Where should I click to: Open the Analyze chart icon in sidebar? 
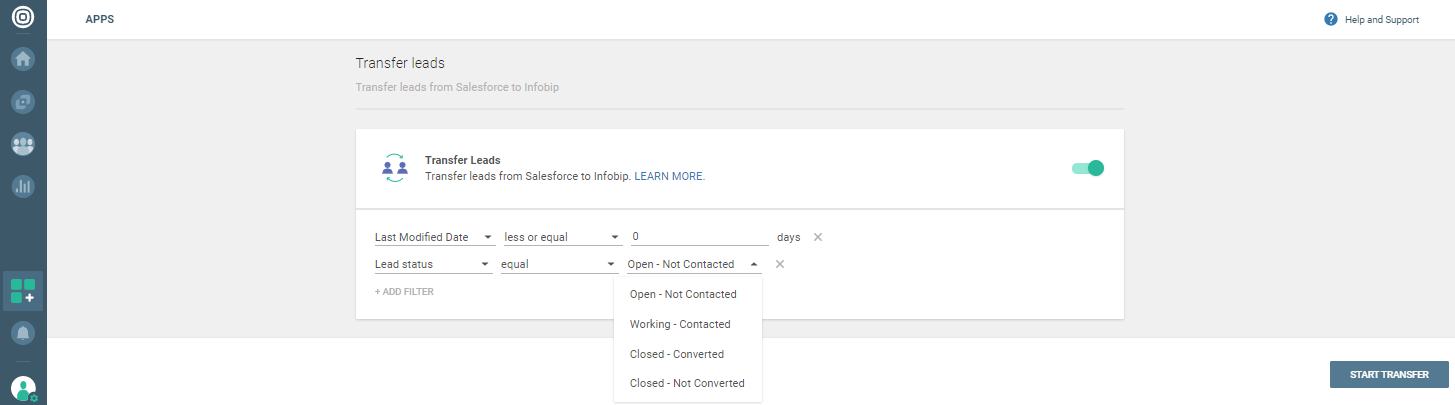[23, 185]
